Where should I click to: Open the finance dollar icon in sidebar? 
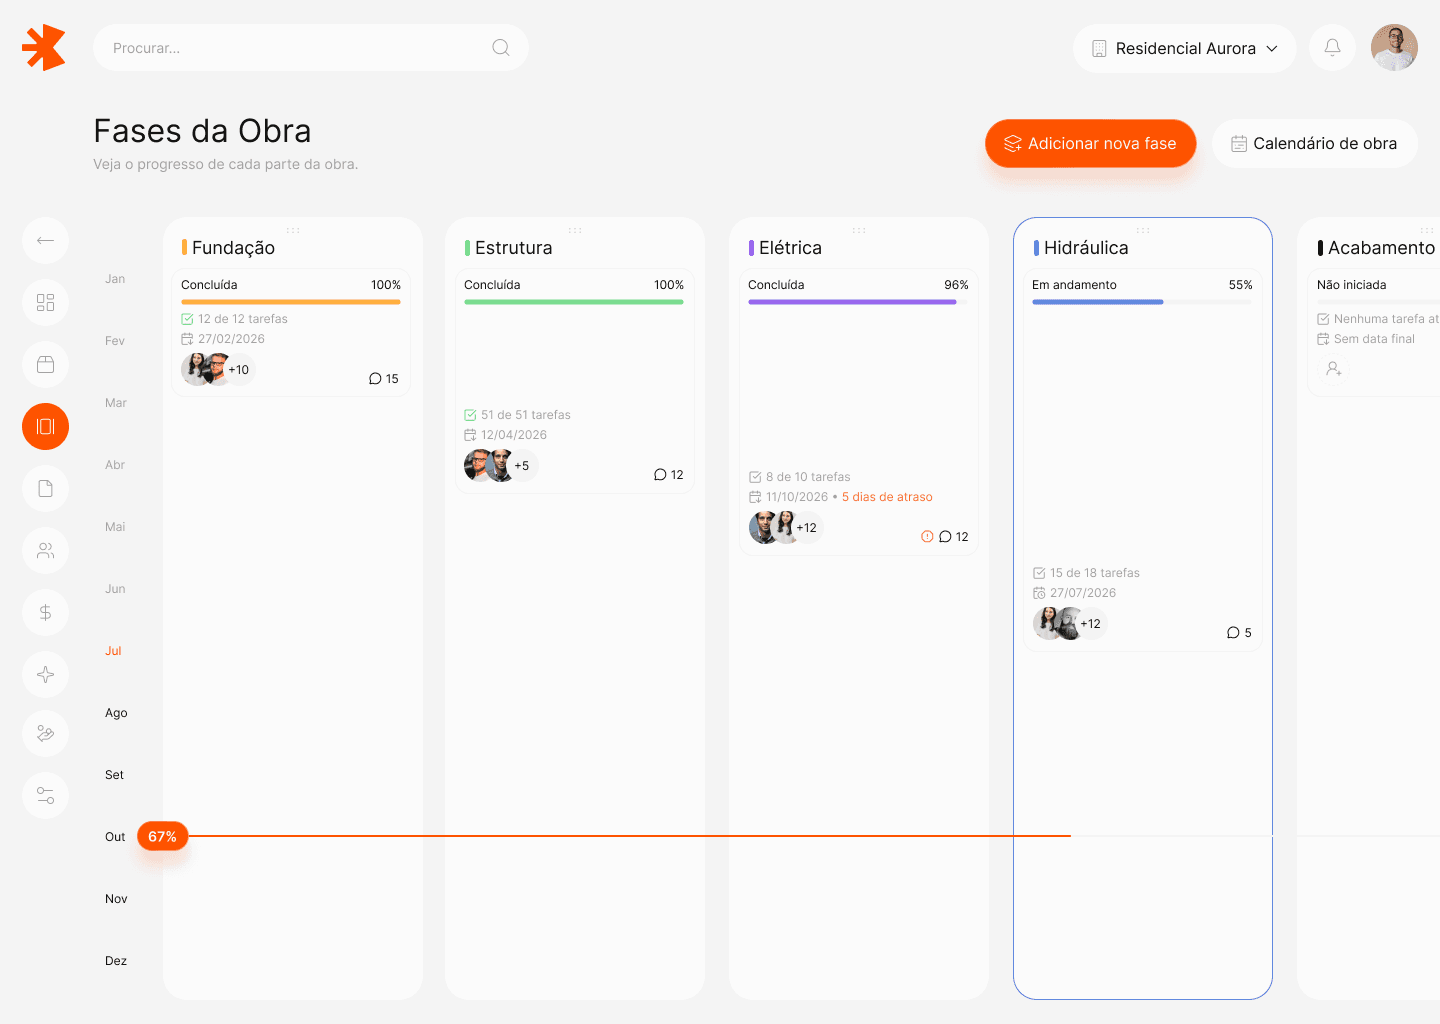pos(45,612)
